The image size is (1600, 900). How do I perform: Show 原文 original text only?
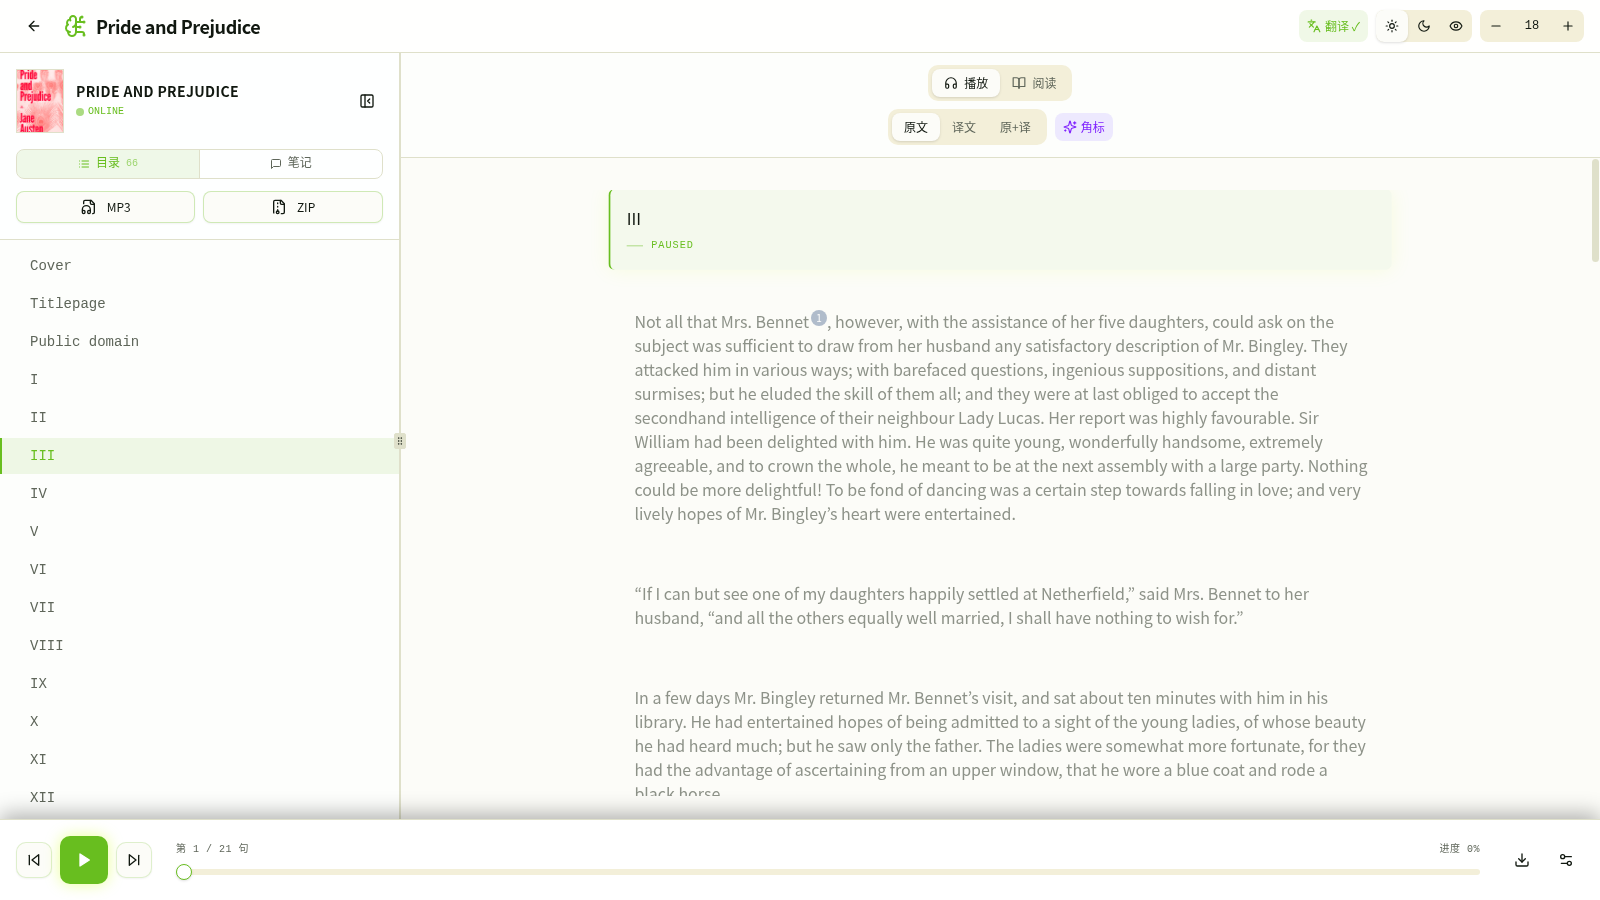(x=916, y=127)
